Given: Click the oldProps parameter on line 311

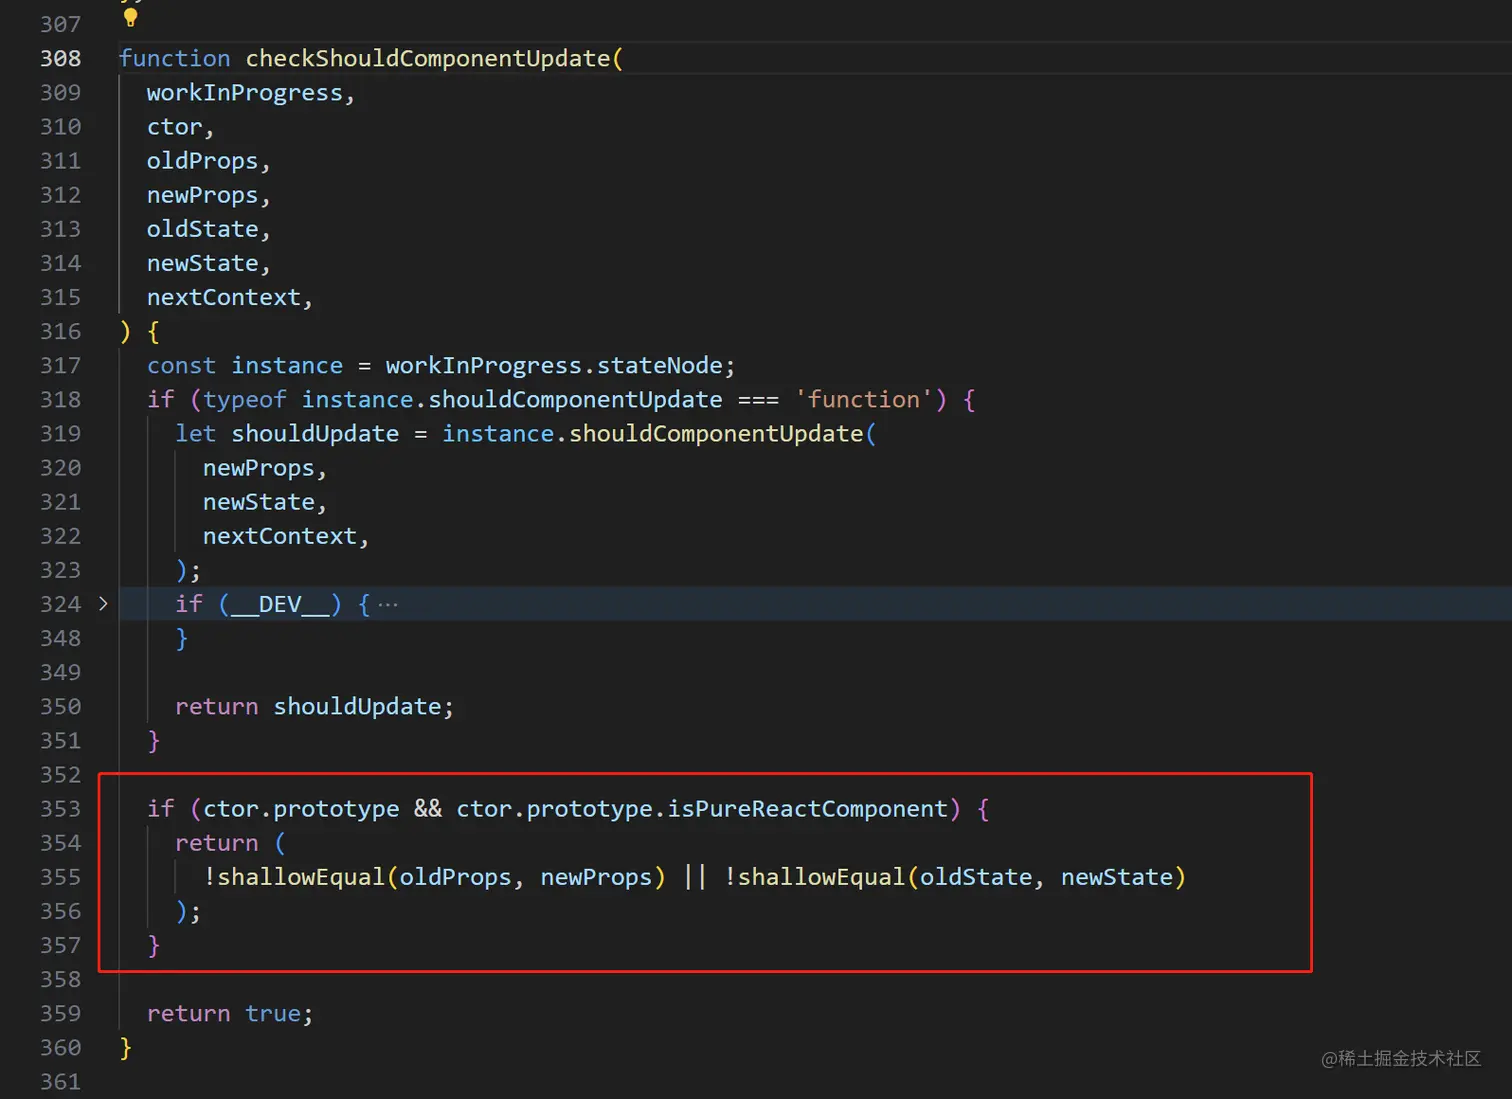Looking at the screenshot, I should tap(203, 161).
